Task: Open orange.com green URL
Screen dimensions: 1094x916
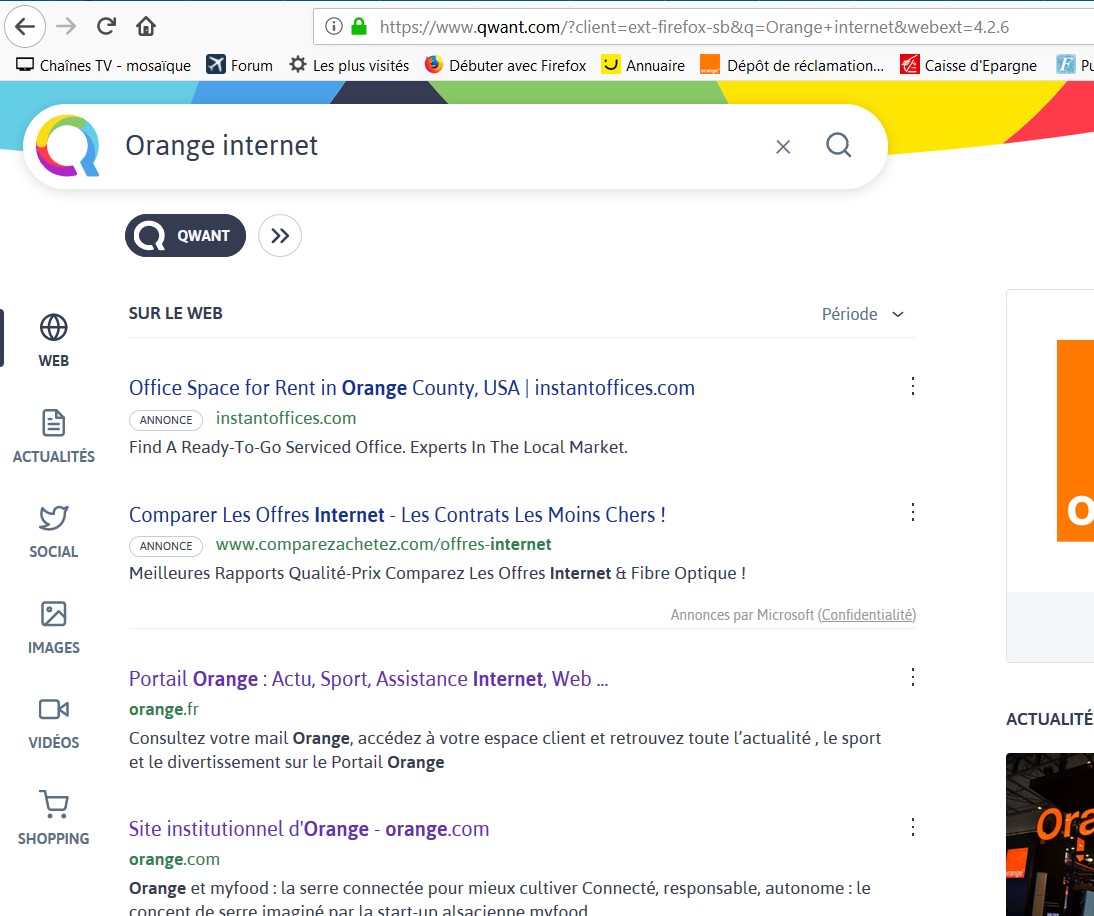Action: click(174, 859)
